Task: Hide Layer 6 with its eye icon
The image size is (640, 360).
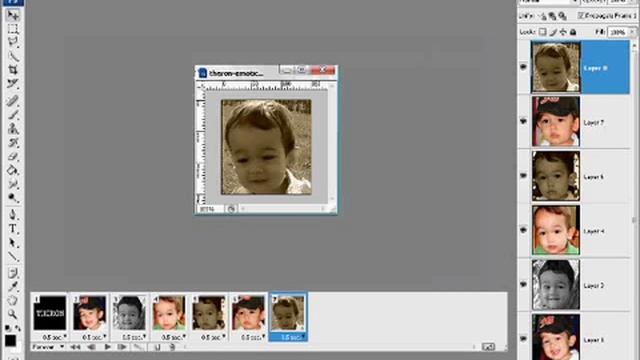Action: click(524, 176)
